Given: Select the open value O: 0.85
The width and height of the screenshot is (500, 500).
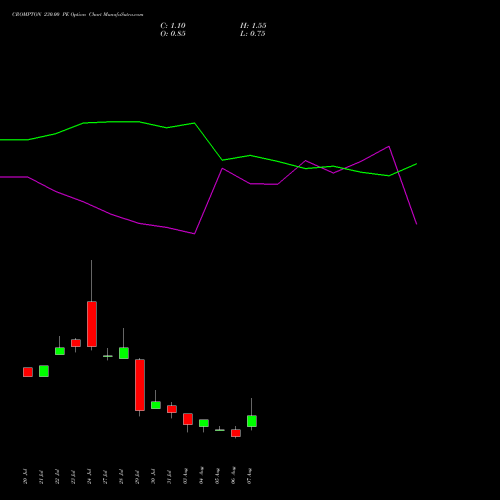Looking at the screenshot, I should click(x=173, y=34).
